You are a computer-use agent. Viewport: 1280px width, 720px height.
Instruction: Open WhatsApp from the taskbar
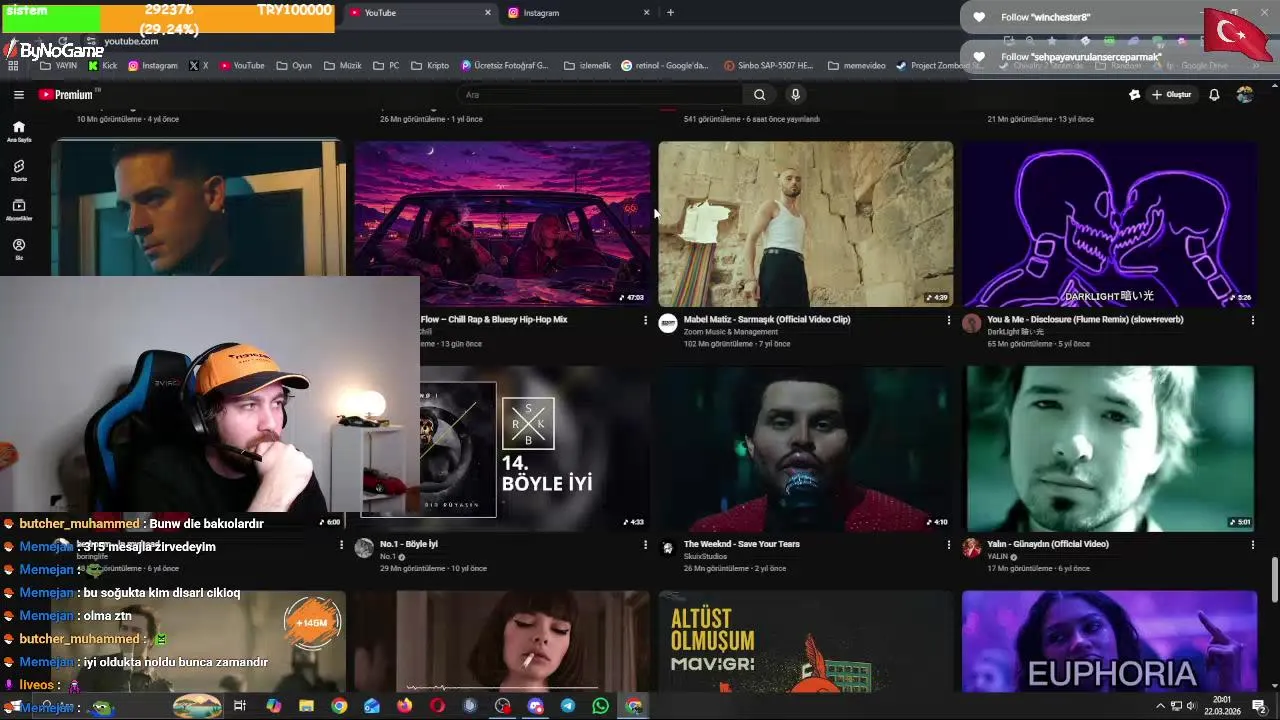(600, 706)
